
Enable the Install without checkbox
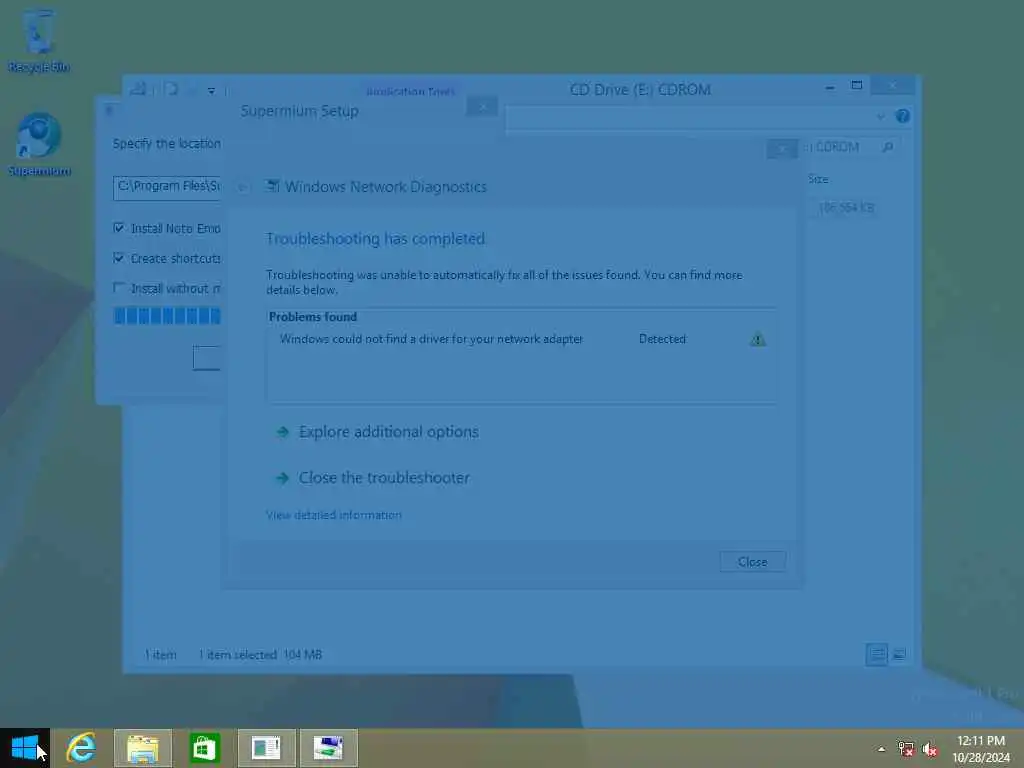coord(119,288)
